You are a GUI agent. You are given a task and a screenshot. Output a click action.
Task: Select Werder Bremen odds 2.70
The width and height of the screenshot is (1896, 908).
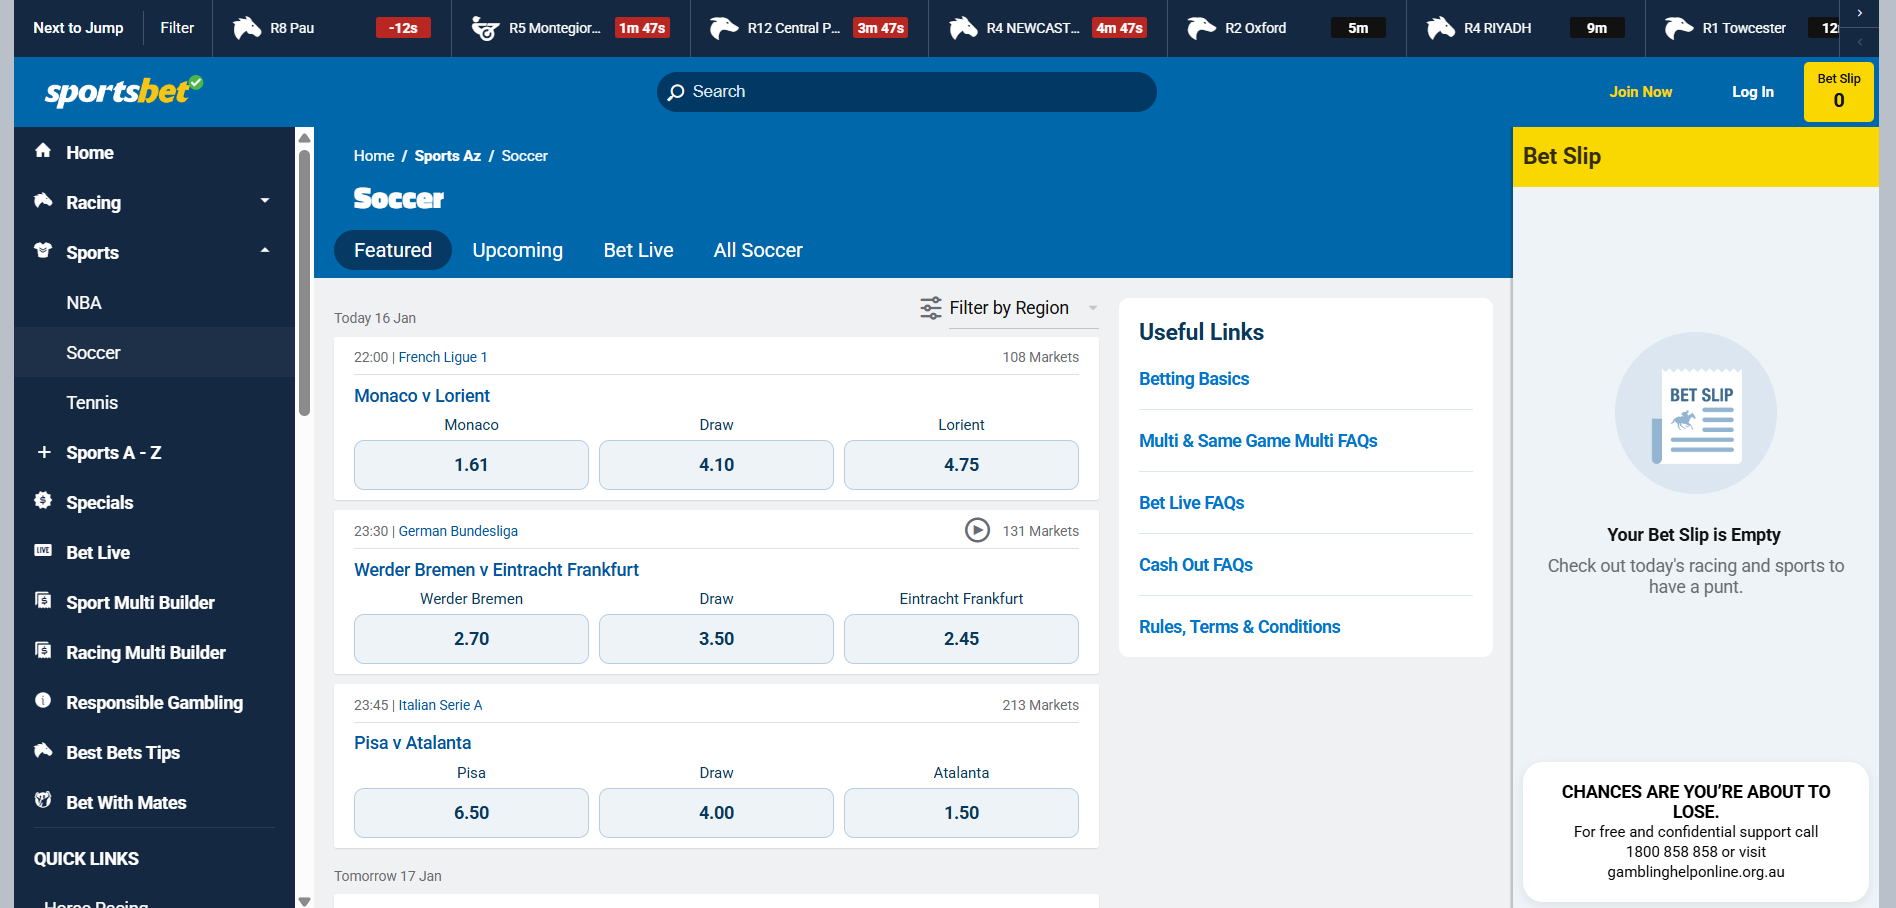(471, 639)
